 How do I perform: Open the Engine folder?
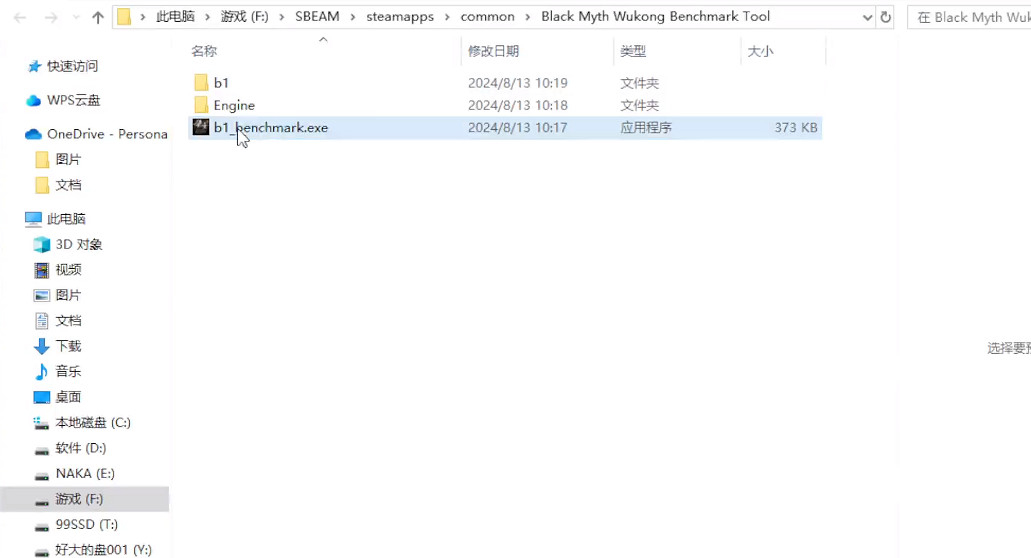click(234, 105)
